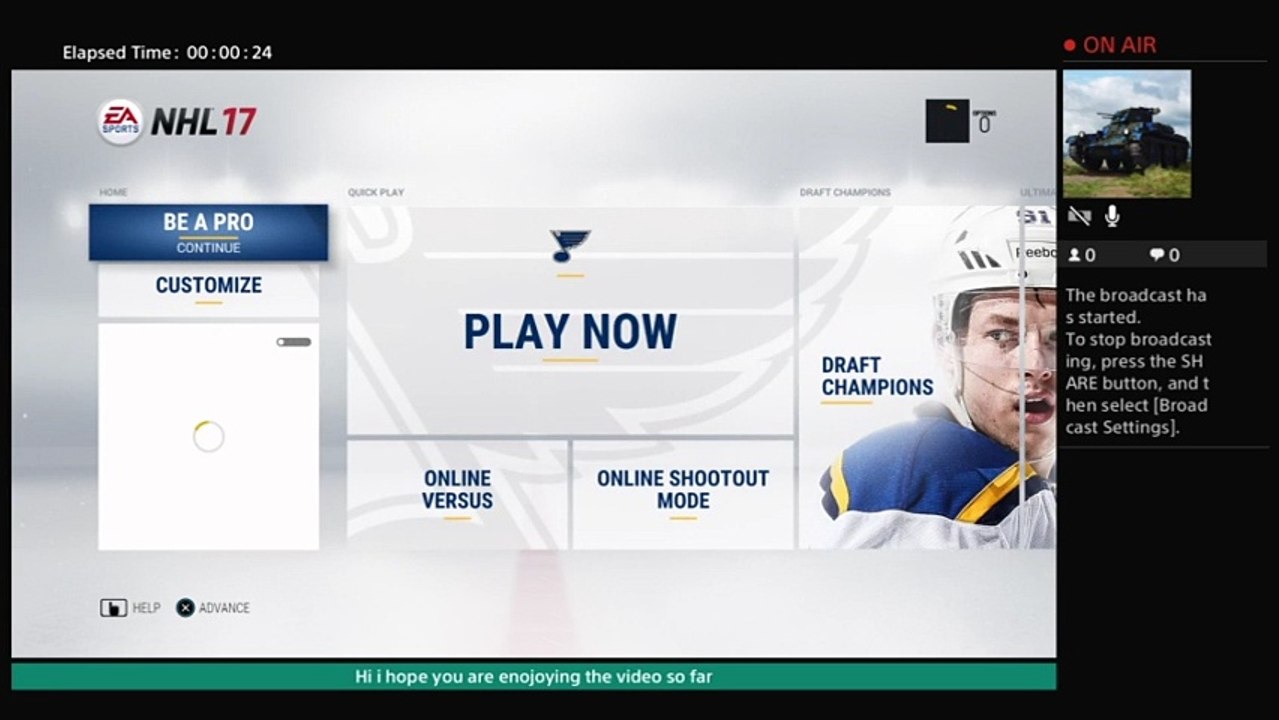Select the BE A PRO Continue tile
The image size is (1279, 720).
click(x=208, y=232)
